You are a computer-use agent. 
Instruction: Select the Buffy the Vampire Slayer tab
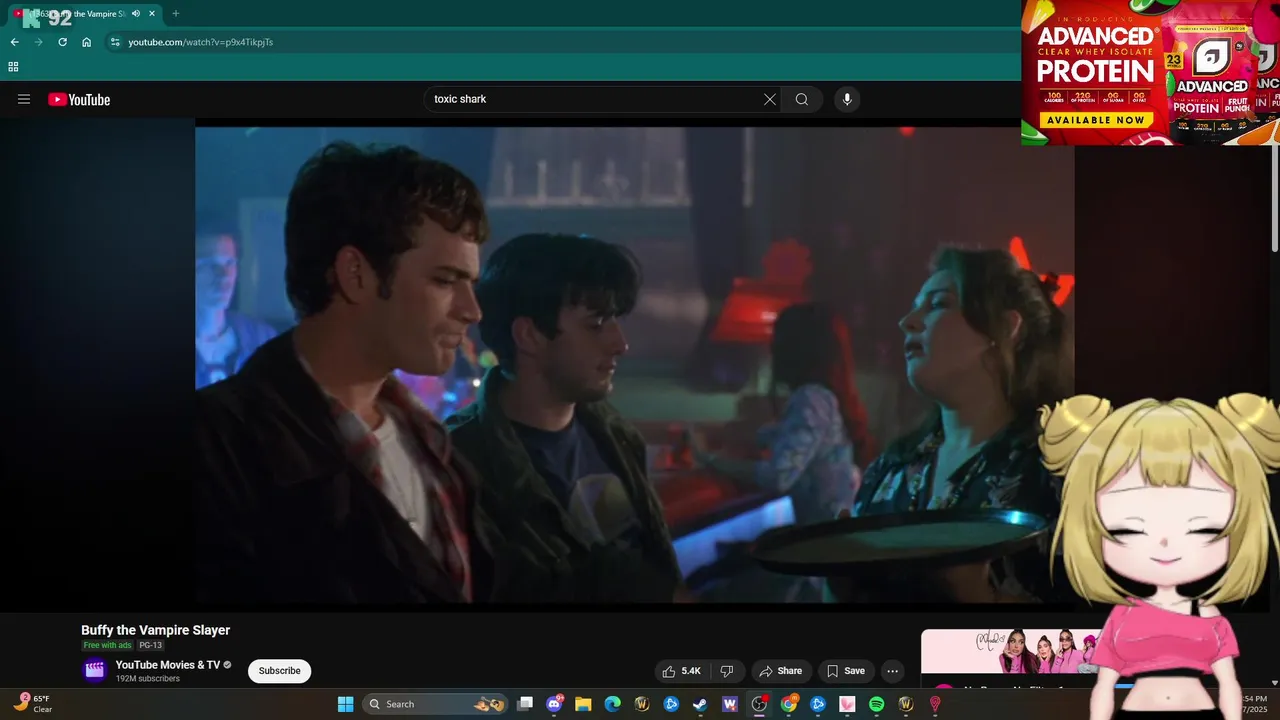tap(85, 14)
